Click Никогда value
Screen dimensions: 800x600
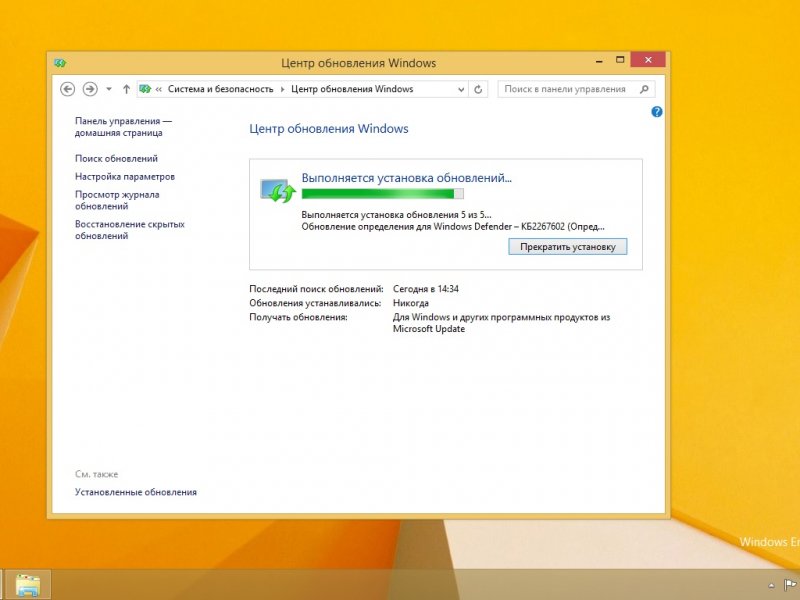[411, 303]
